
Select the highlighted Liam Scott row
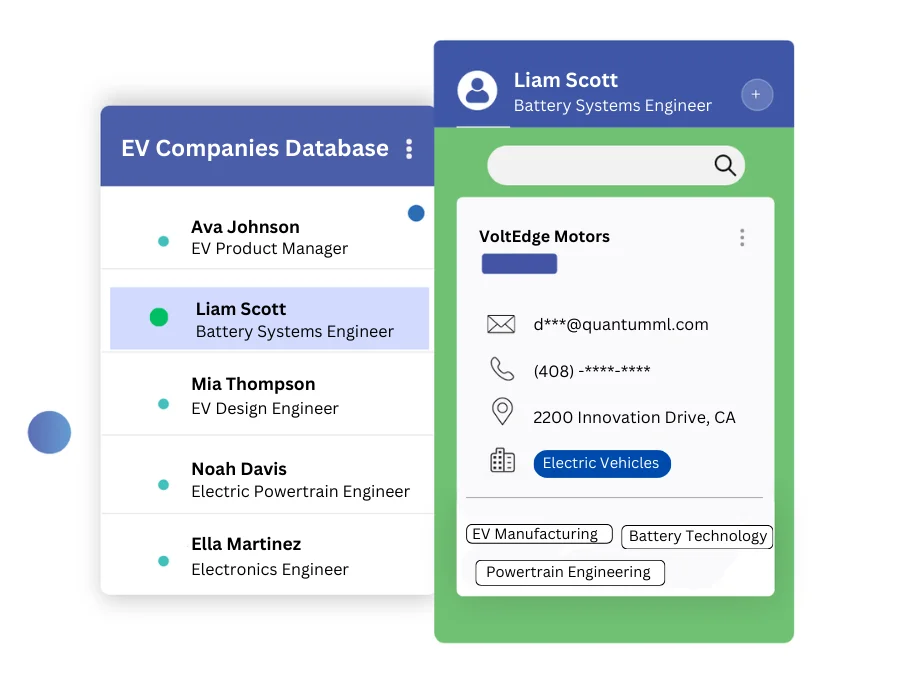(269, 319)
